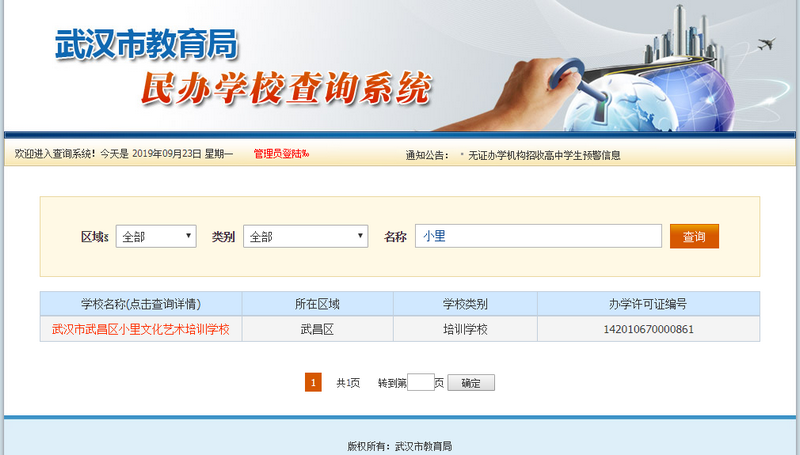Click the 民办学校查询系统 banner heading

(x=287, y=88)
